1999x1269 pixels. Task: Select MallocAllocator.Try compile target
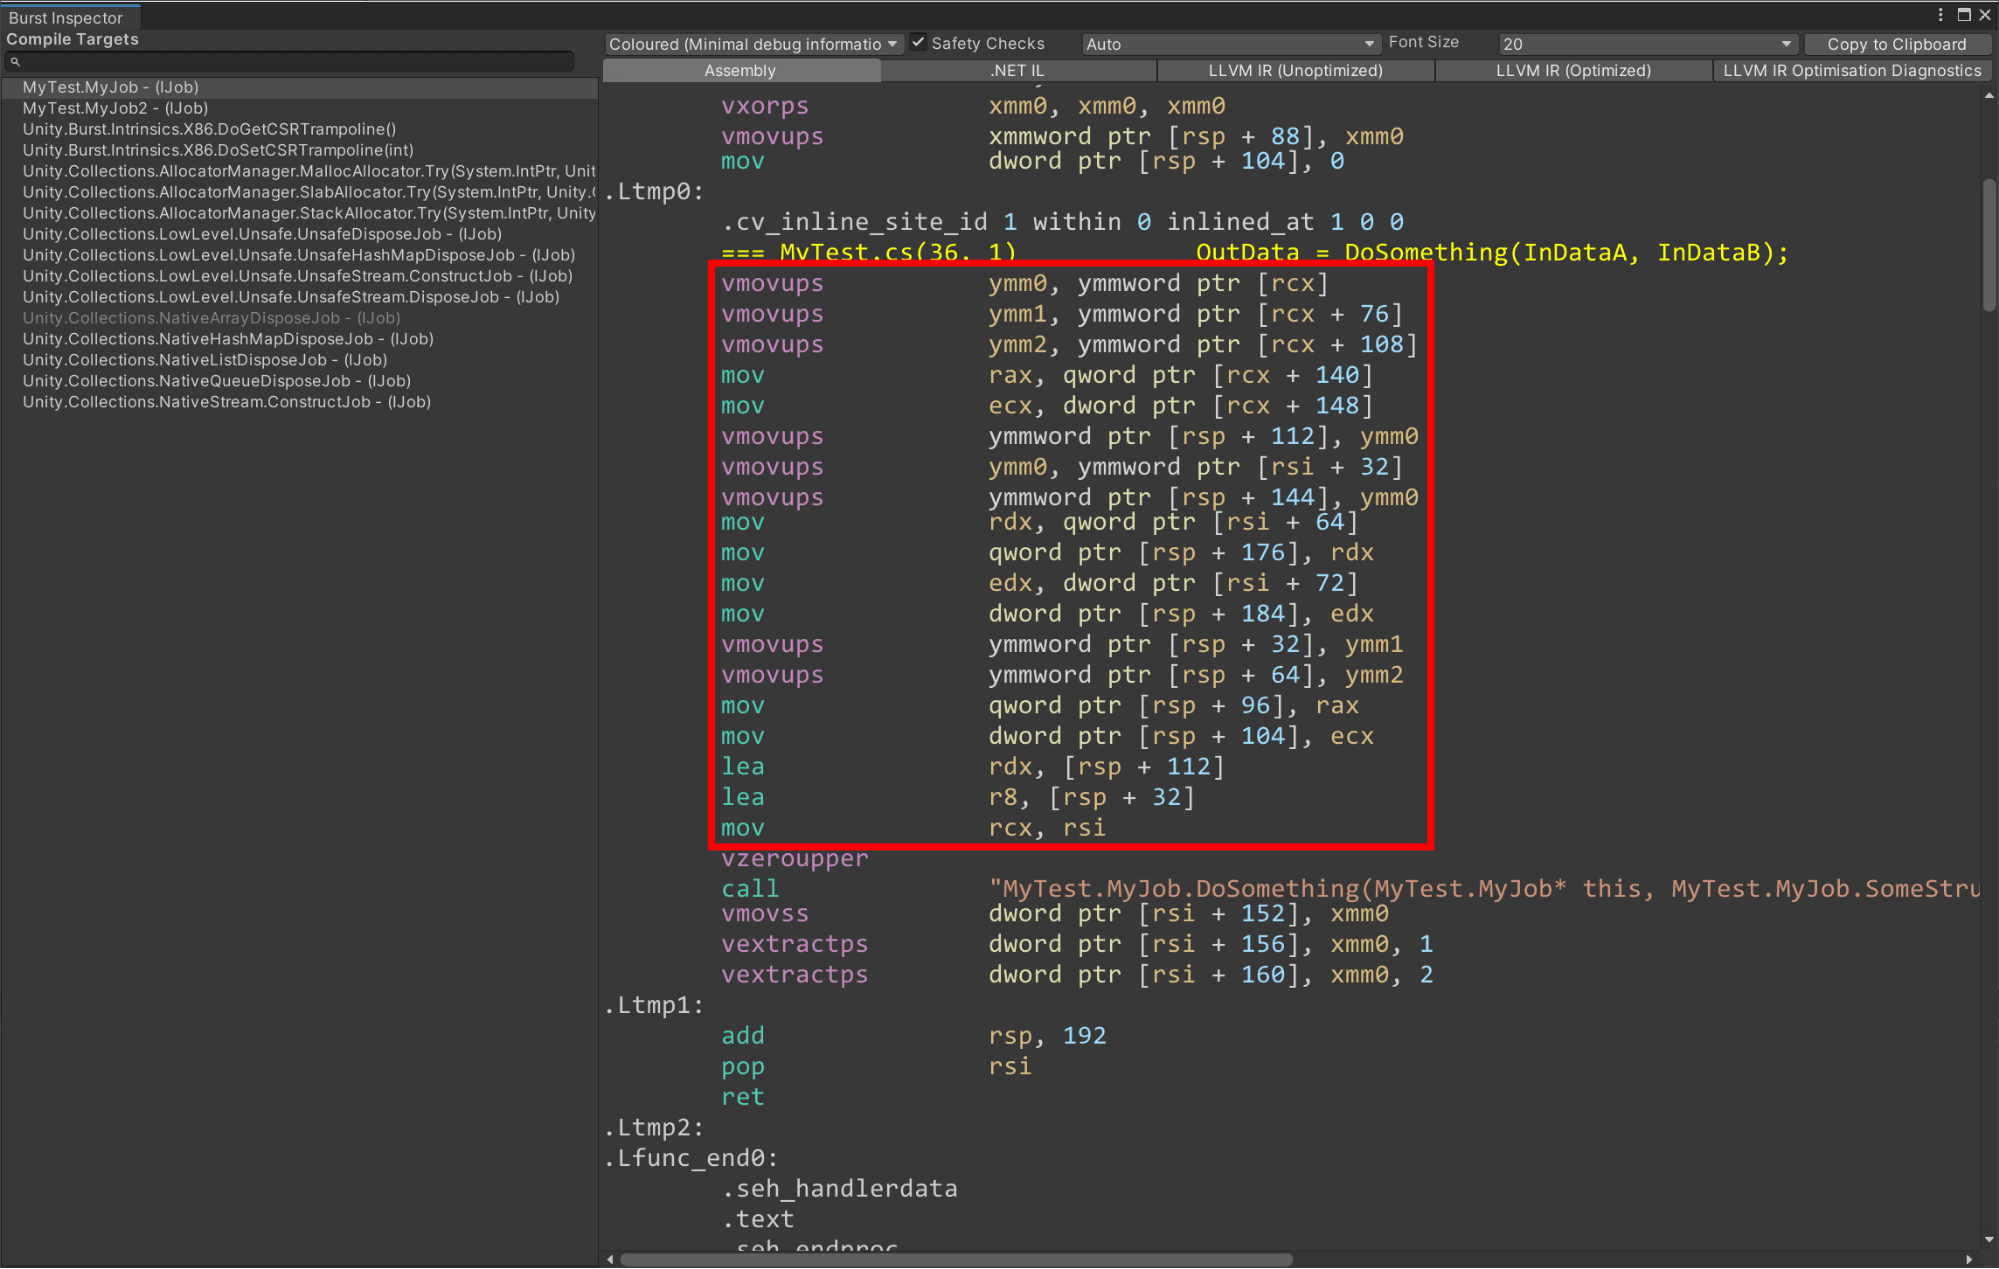pyautogui.click(x=300, y=172)
